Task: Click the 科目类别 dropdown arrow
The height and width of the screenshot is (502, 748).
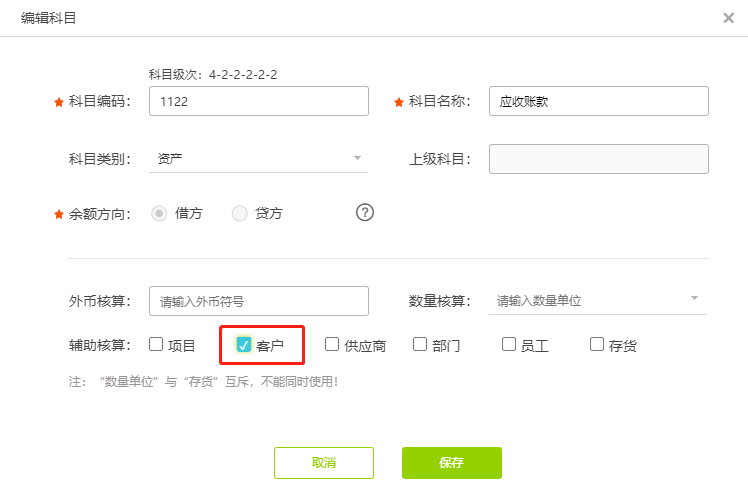Action: 357,158
